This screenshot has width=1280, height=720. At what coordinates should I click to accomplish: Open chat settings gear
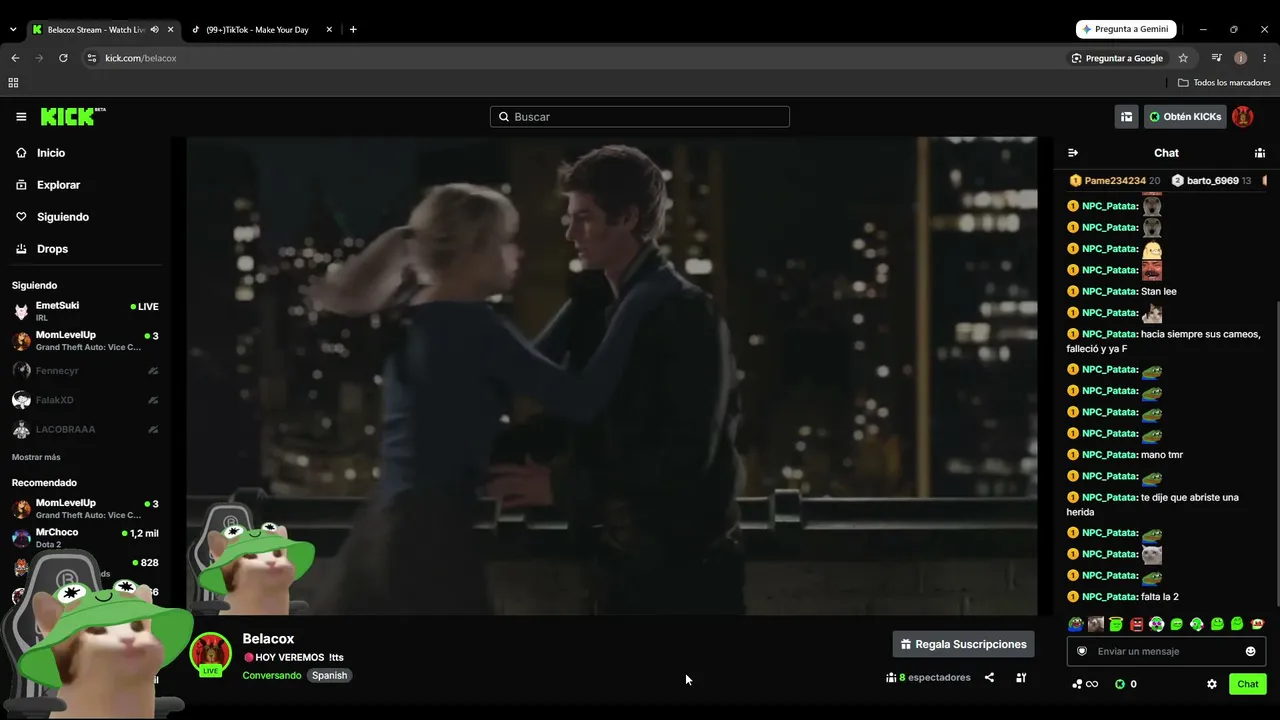pos(1212,684)
